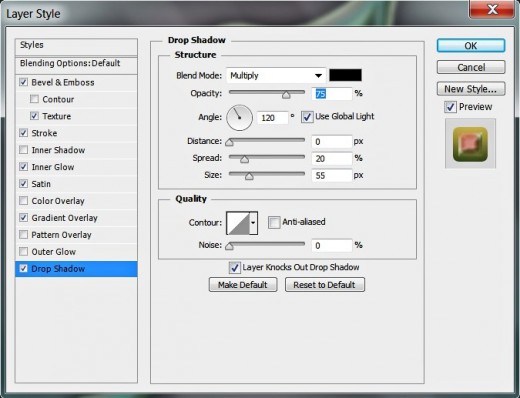Close the Layer Style dialog

491,9
